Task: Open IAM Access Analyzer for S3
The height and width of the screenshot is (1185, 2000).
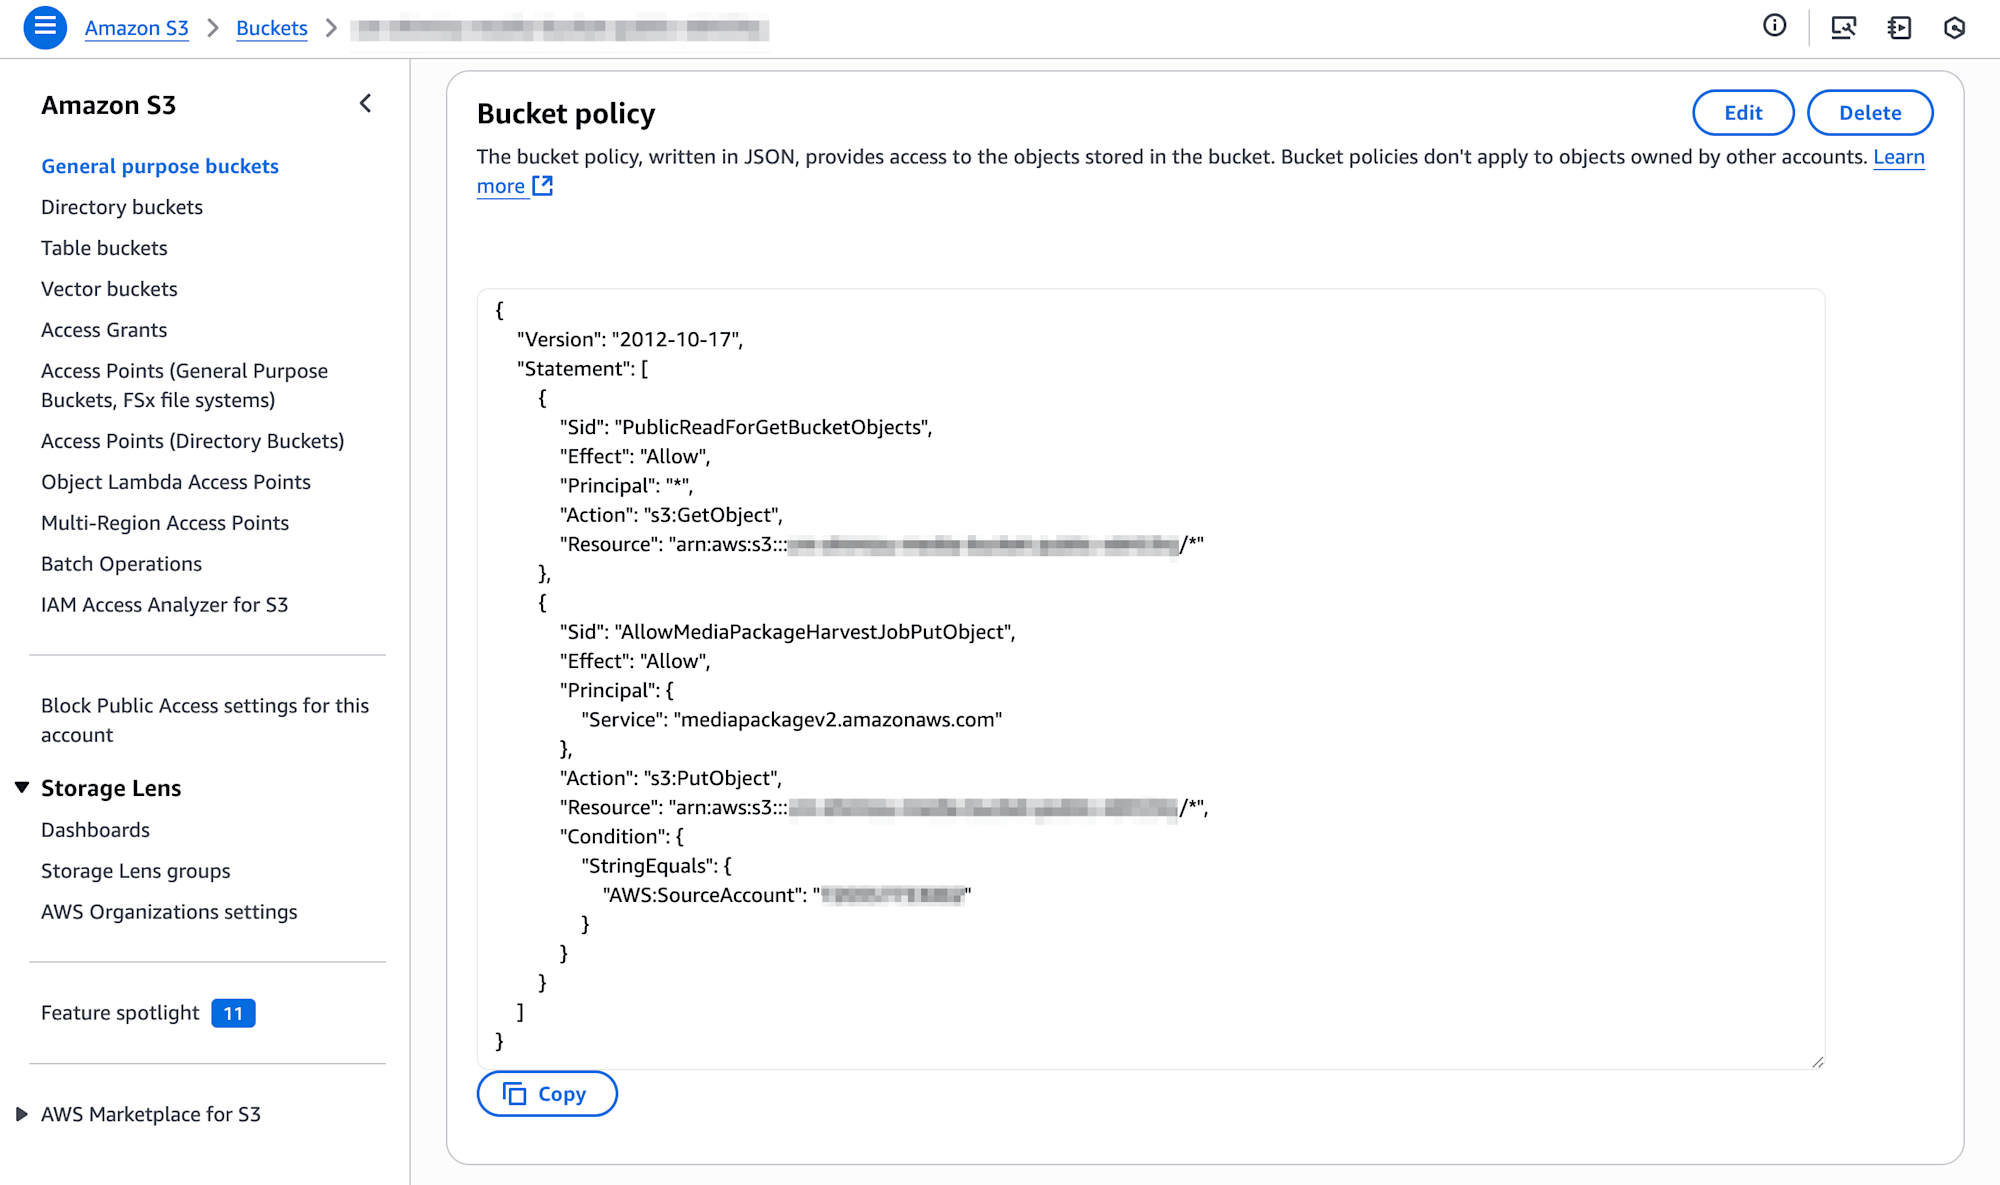Action: (164, 605)
